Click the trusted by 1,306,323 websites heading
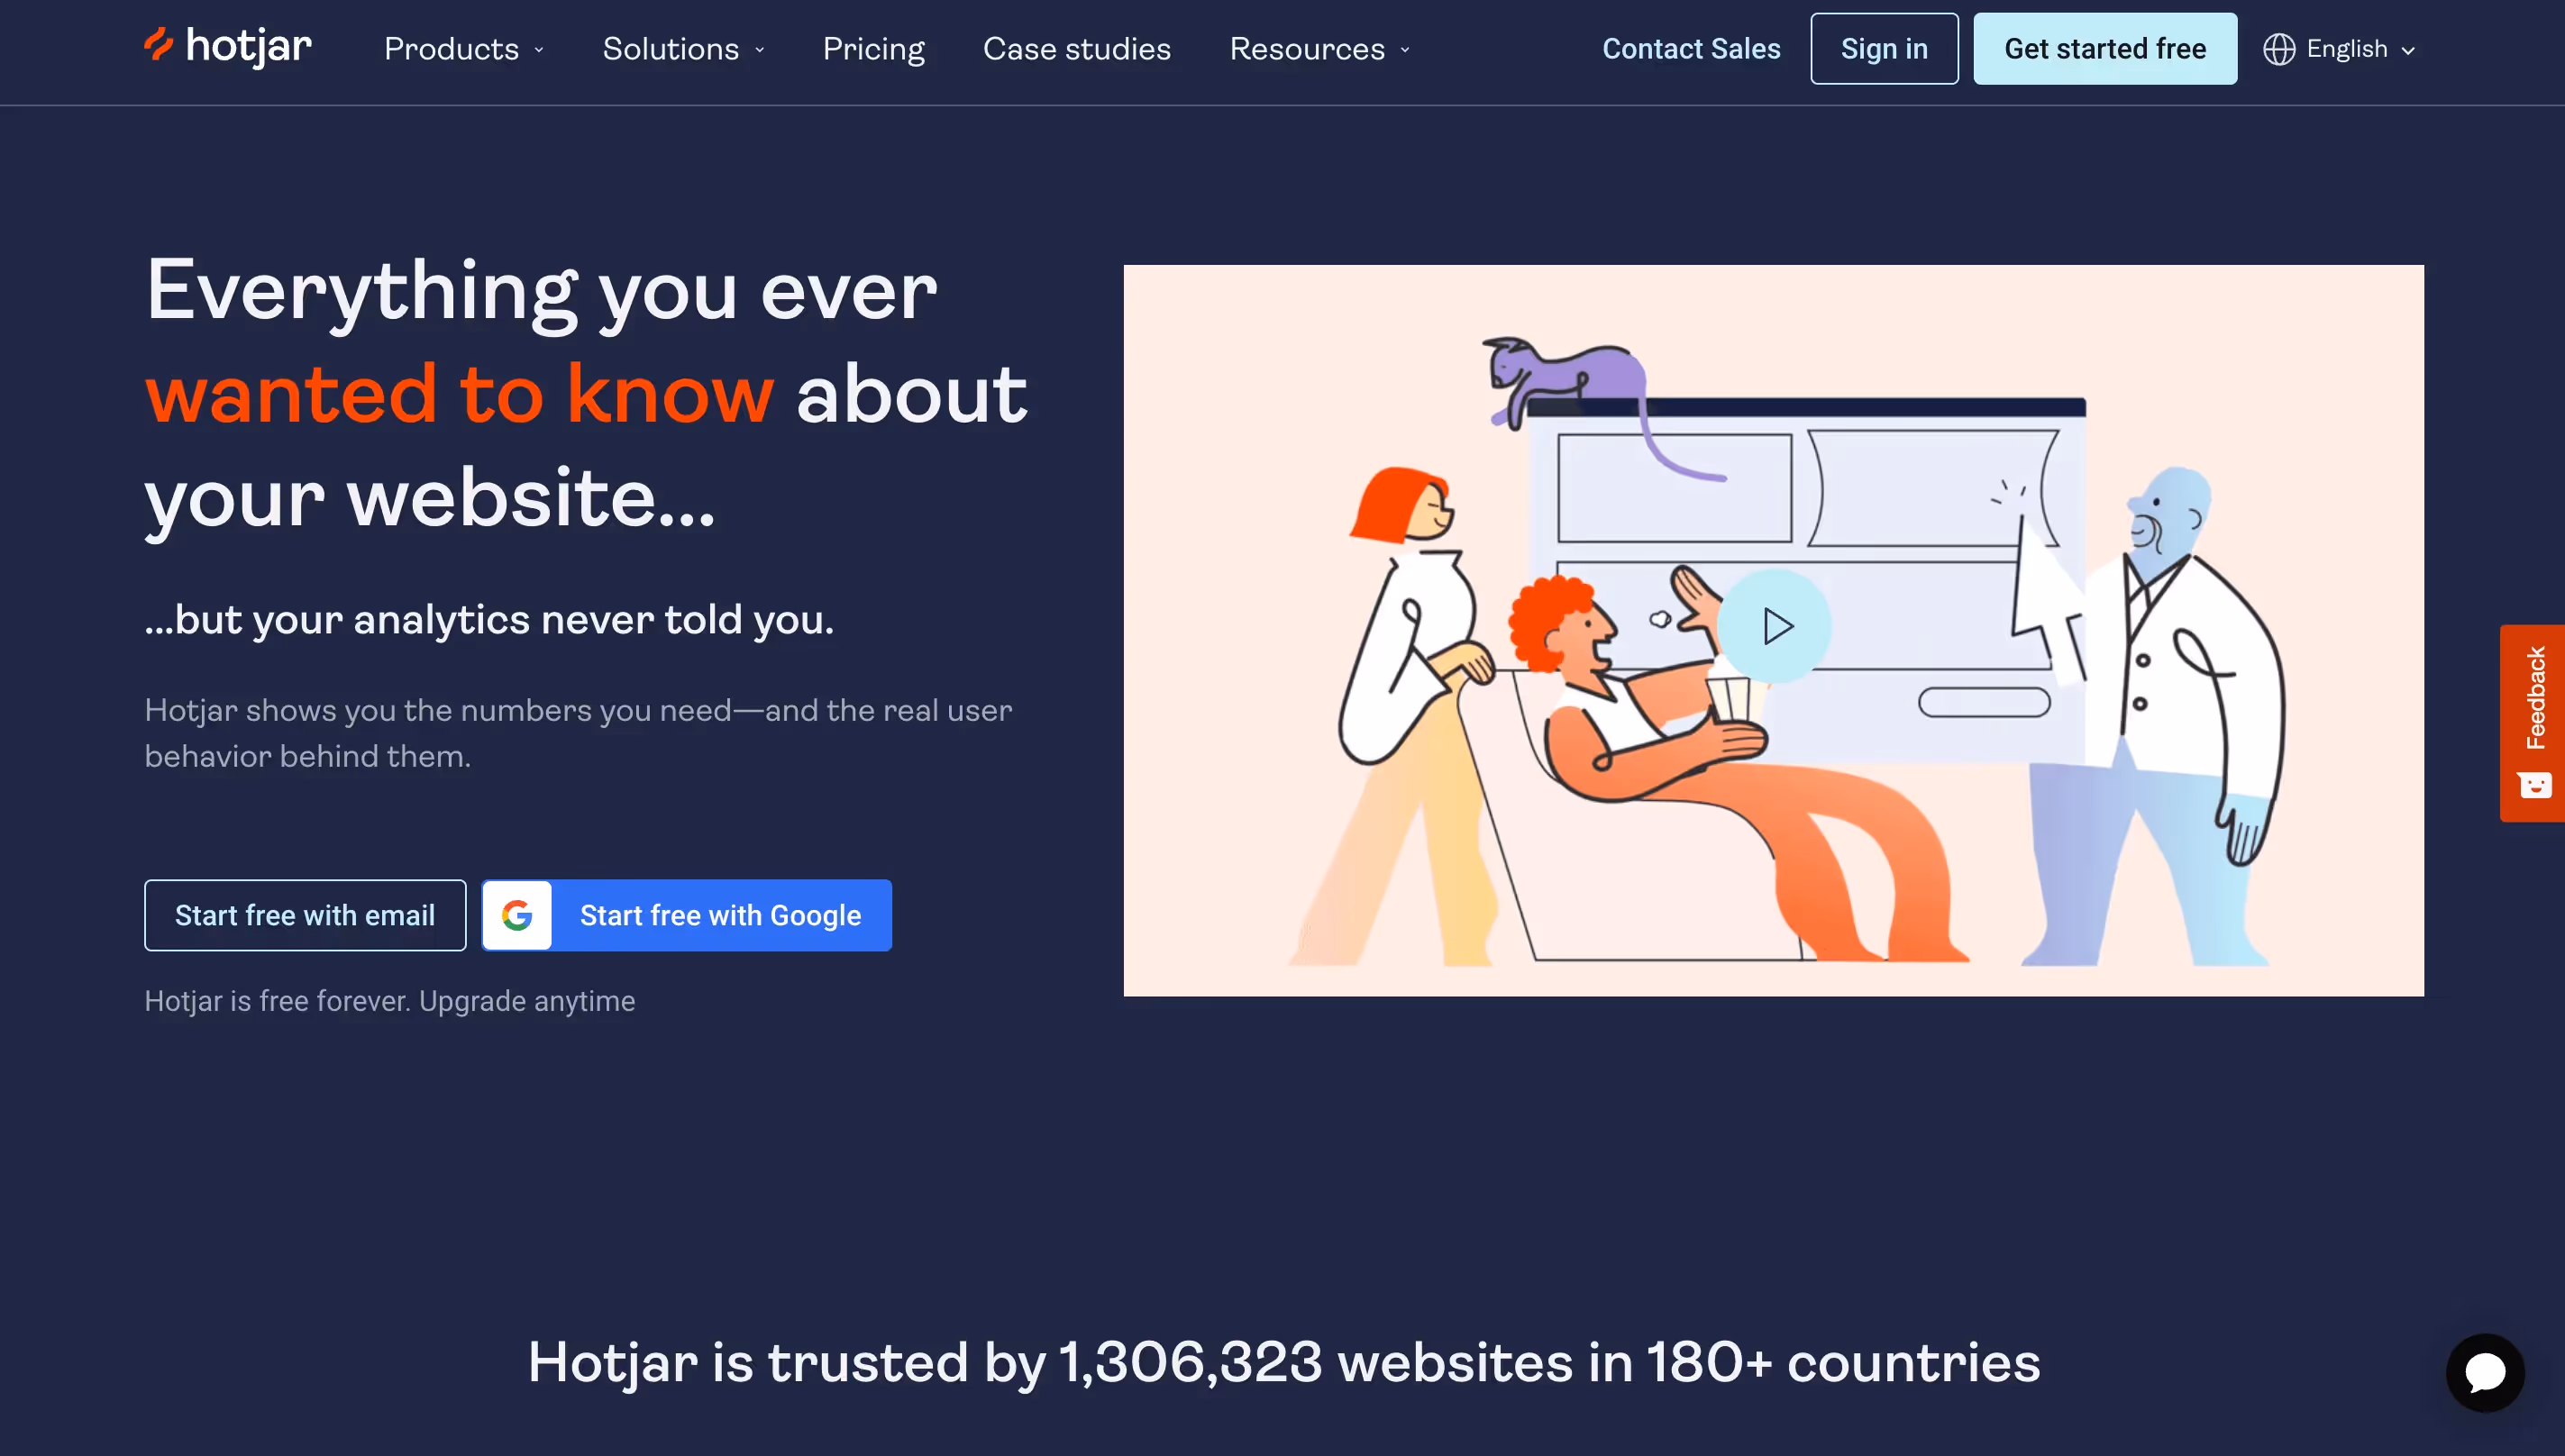 1283,1362
